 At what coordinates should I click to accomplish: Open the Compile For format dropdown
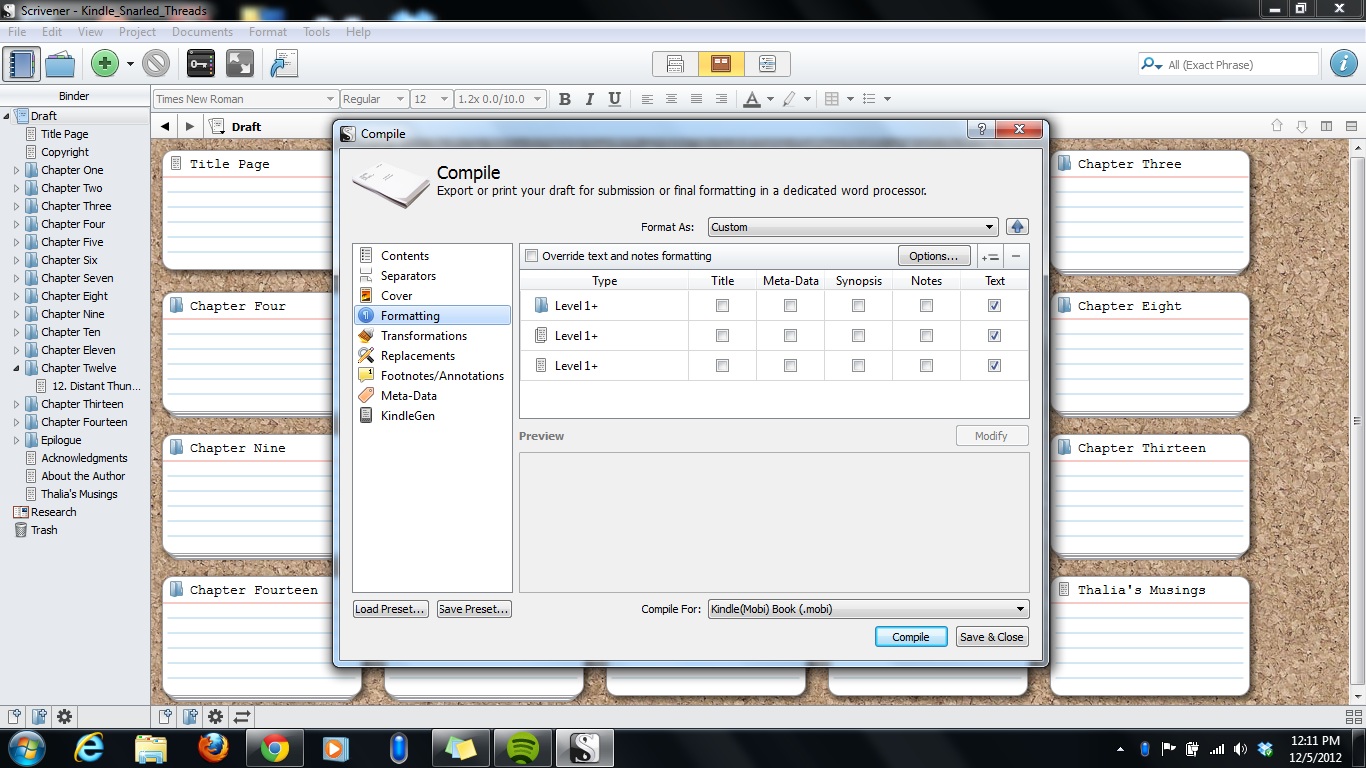coord(867,609)
